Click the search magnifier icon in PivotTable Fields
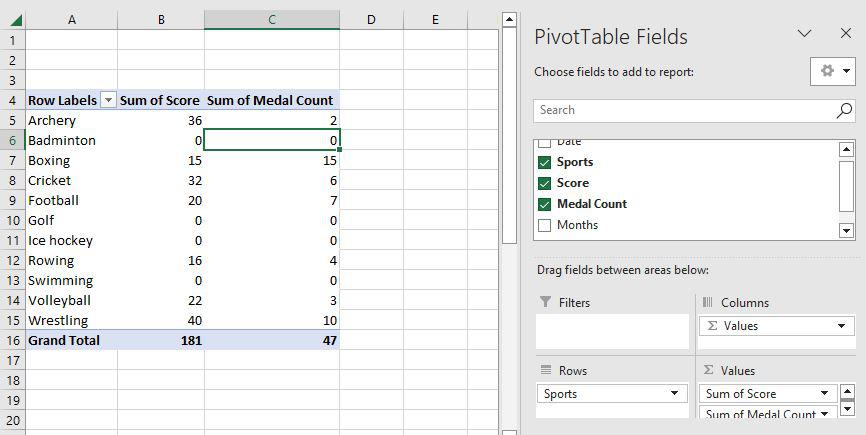Viewport: 866px width, 435px height. point(844,110)
